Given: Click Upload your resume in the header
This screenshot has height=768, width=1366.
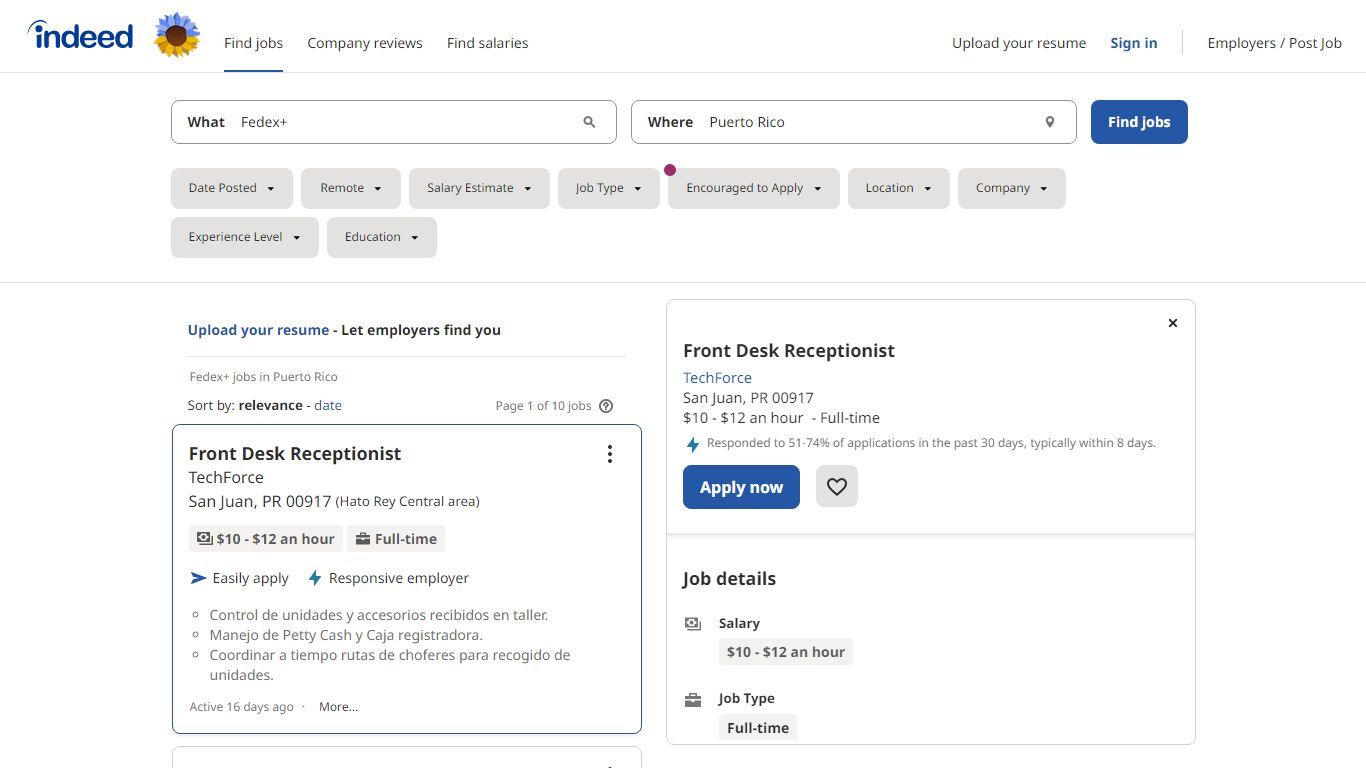Looking at the screenshot, I should (1019, 43).
